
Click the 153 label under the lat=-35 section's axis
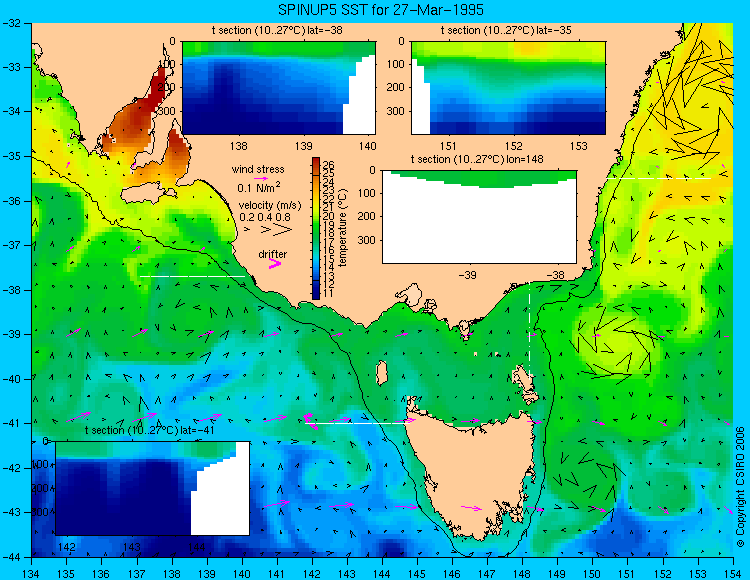tap(579, 146)
